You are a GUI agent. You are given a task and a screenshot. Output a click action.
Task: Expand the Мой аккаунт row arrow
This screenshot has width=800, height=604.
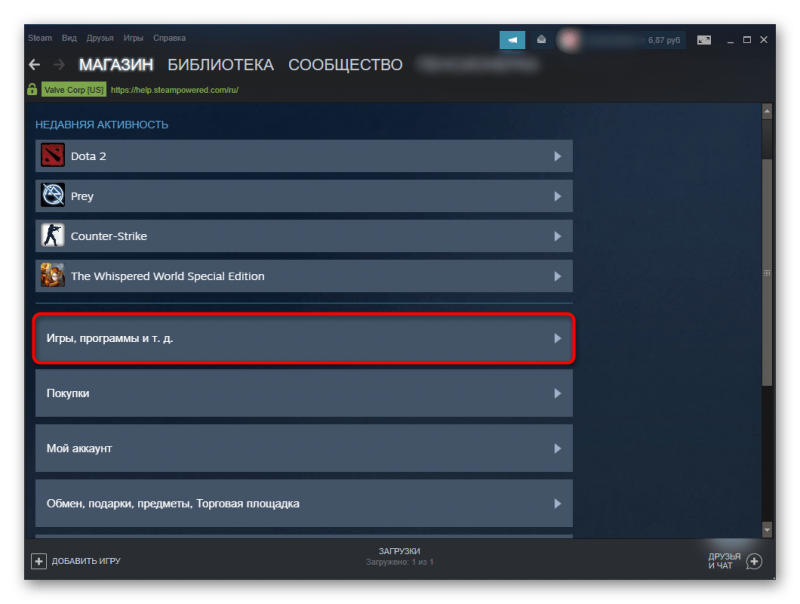558,448
